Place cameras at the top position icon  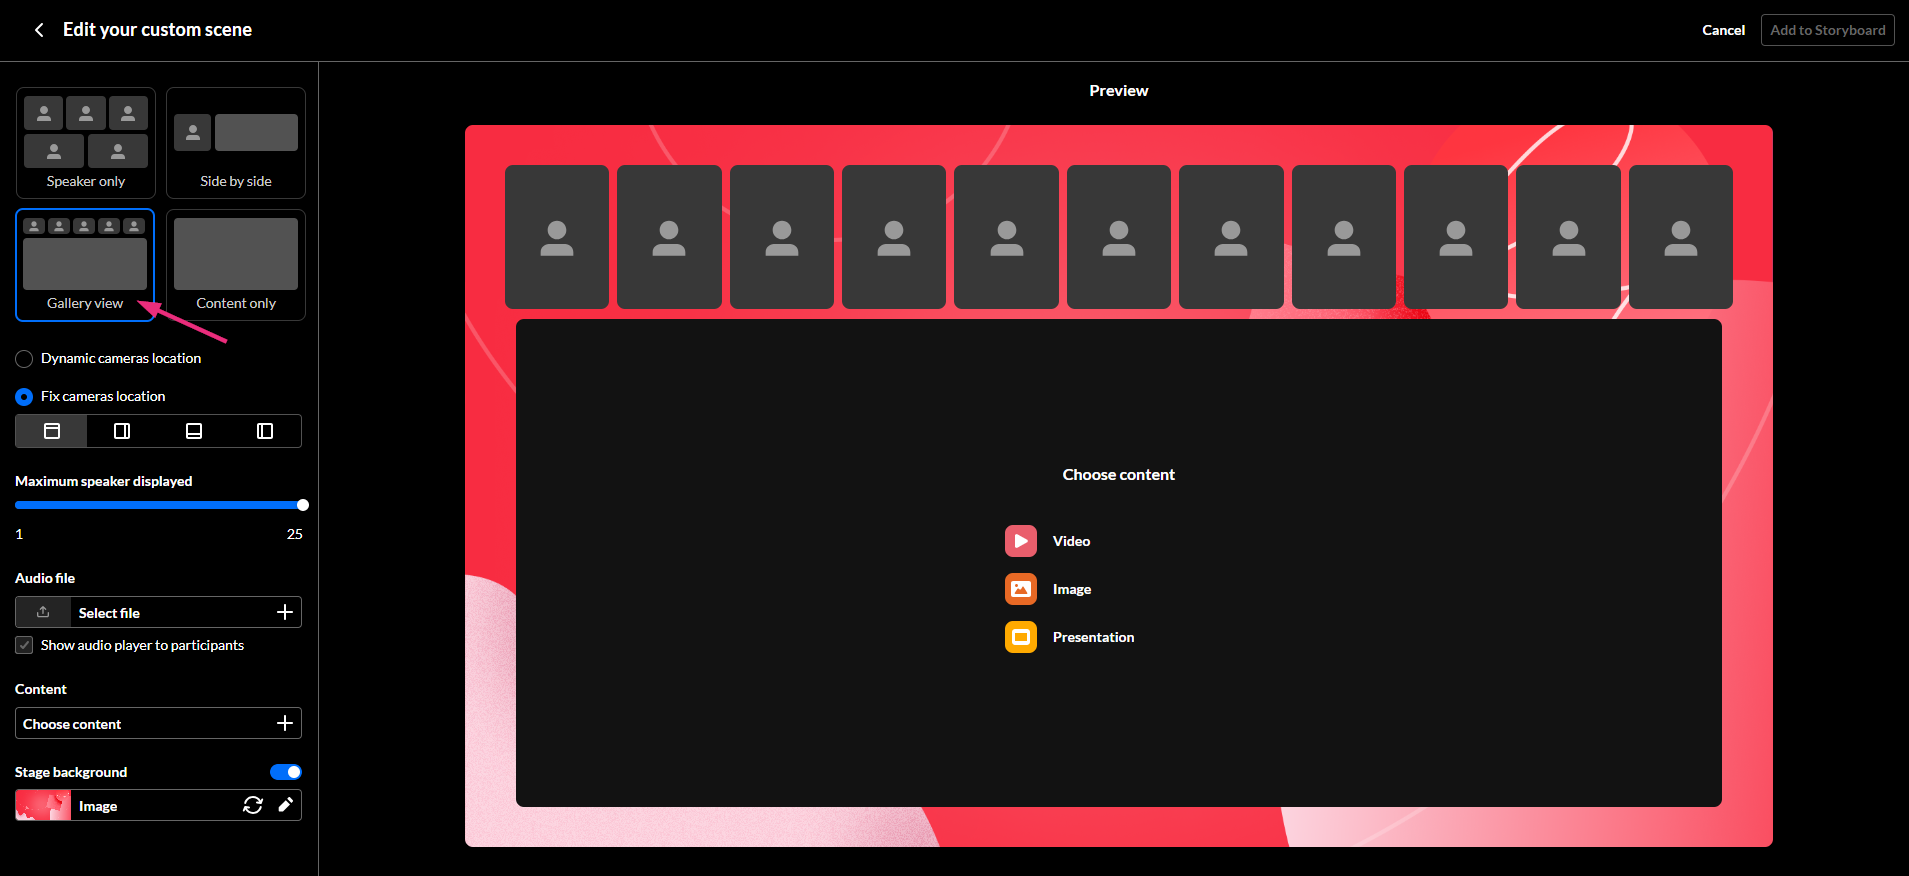52,431
